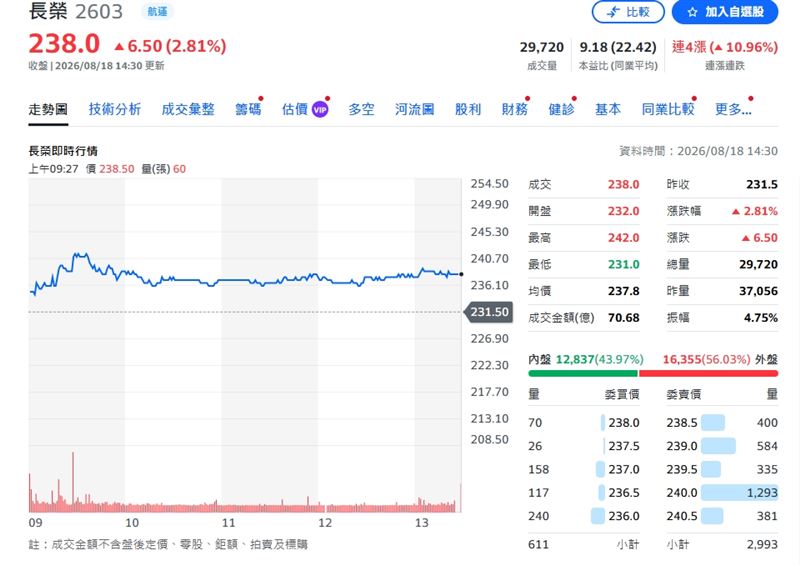The image size is (800, 565).
Task: Click the green 內盤 portion of ratio bar
Action: click(583, 374)
